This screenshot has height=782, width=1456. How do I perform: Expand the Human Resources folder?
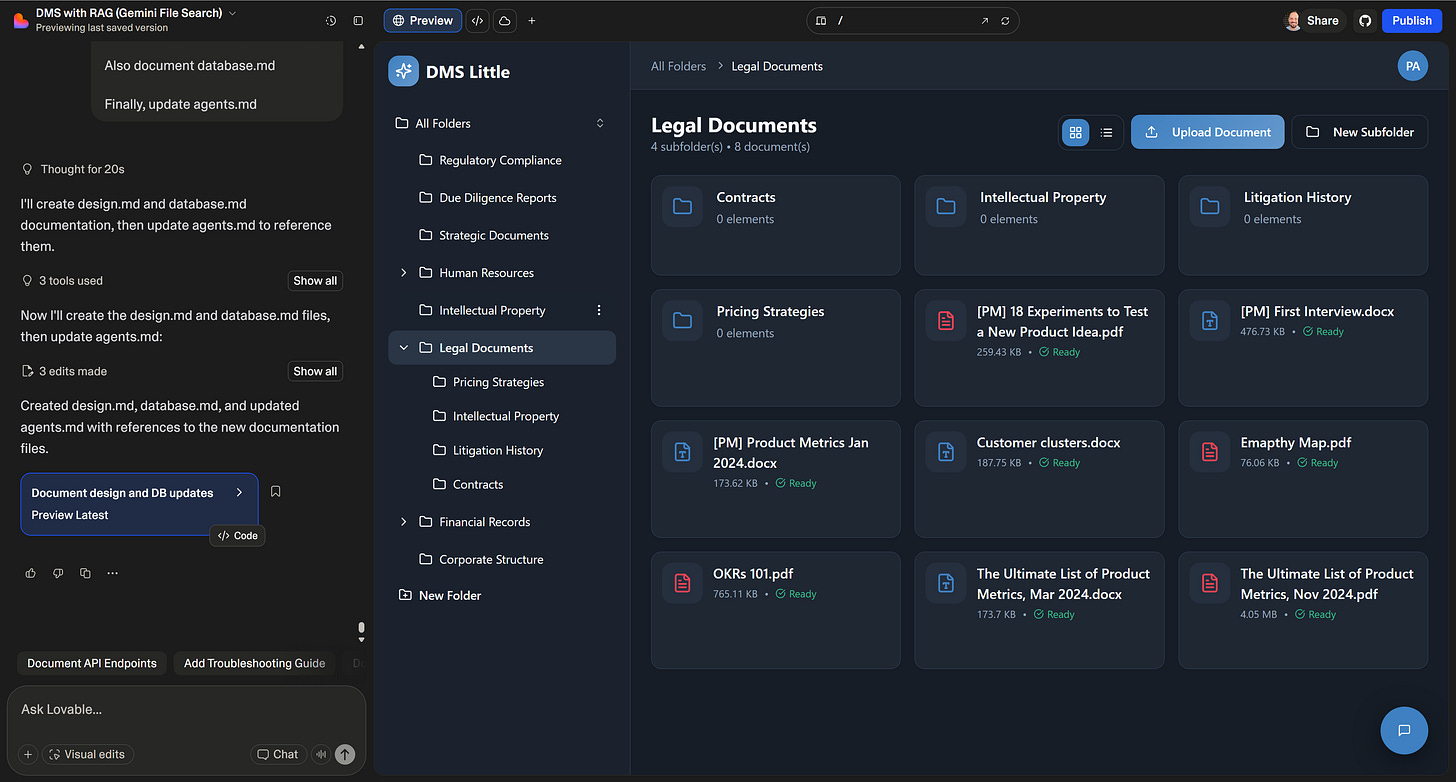pyautogui.click(x=403, y=272)
